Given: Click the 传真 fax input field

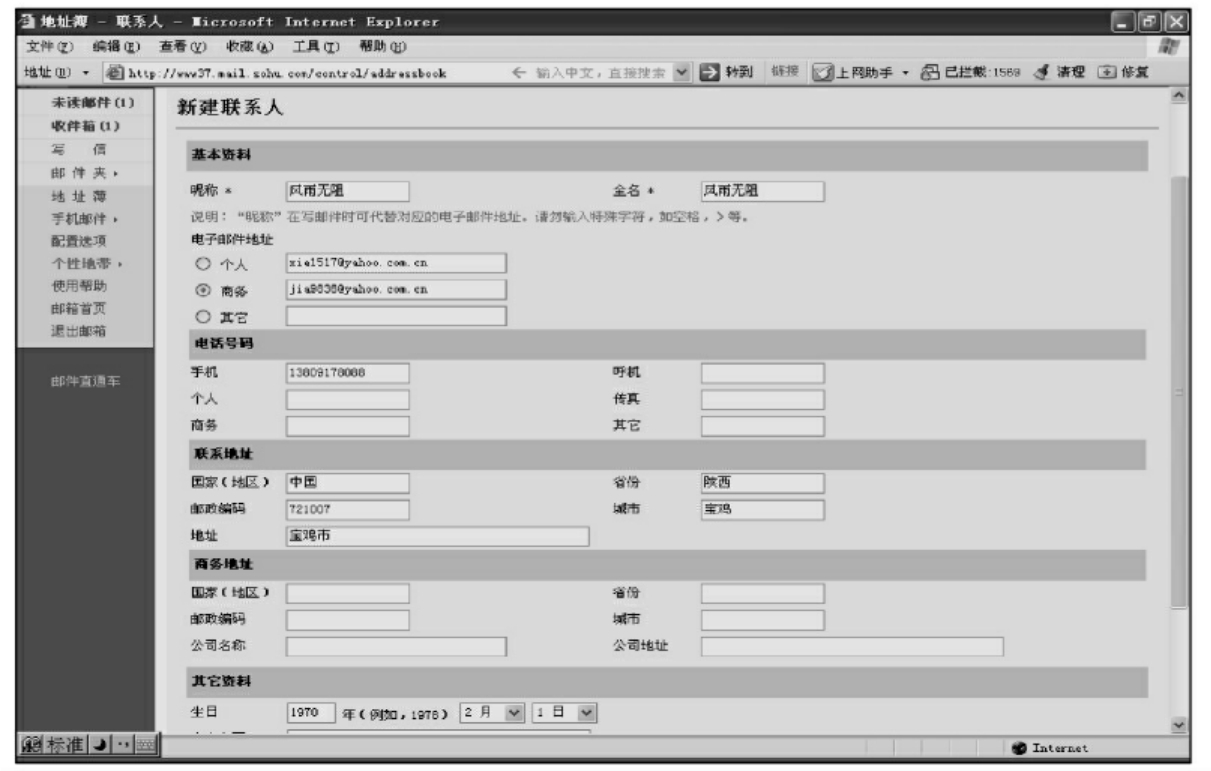Looking at the screenshot, I should tap(762, 399).
